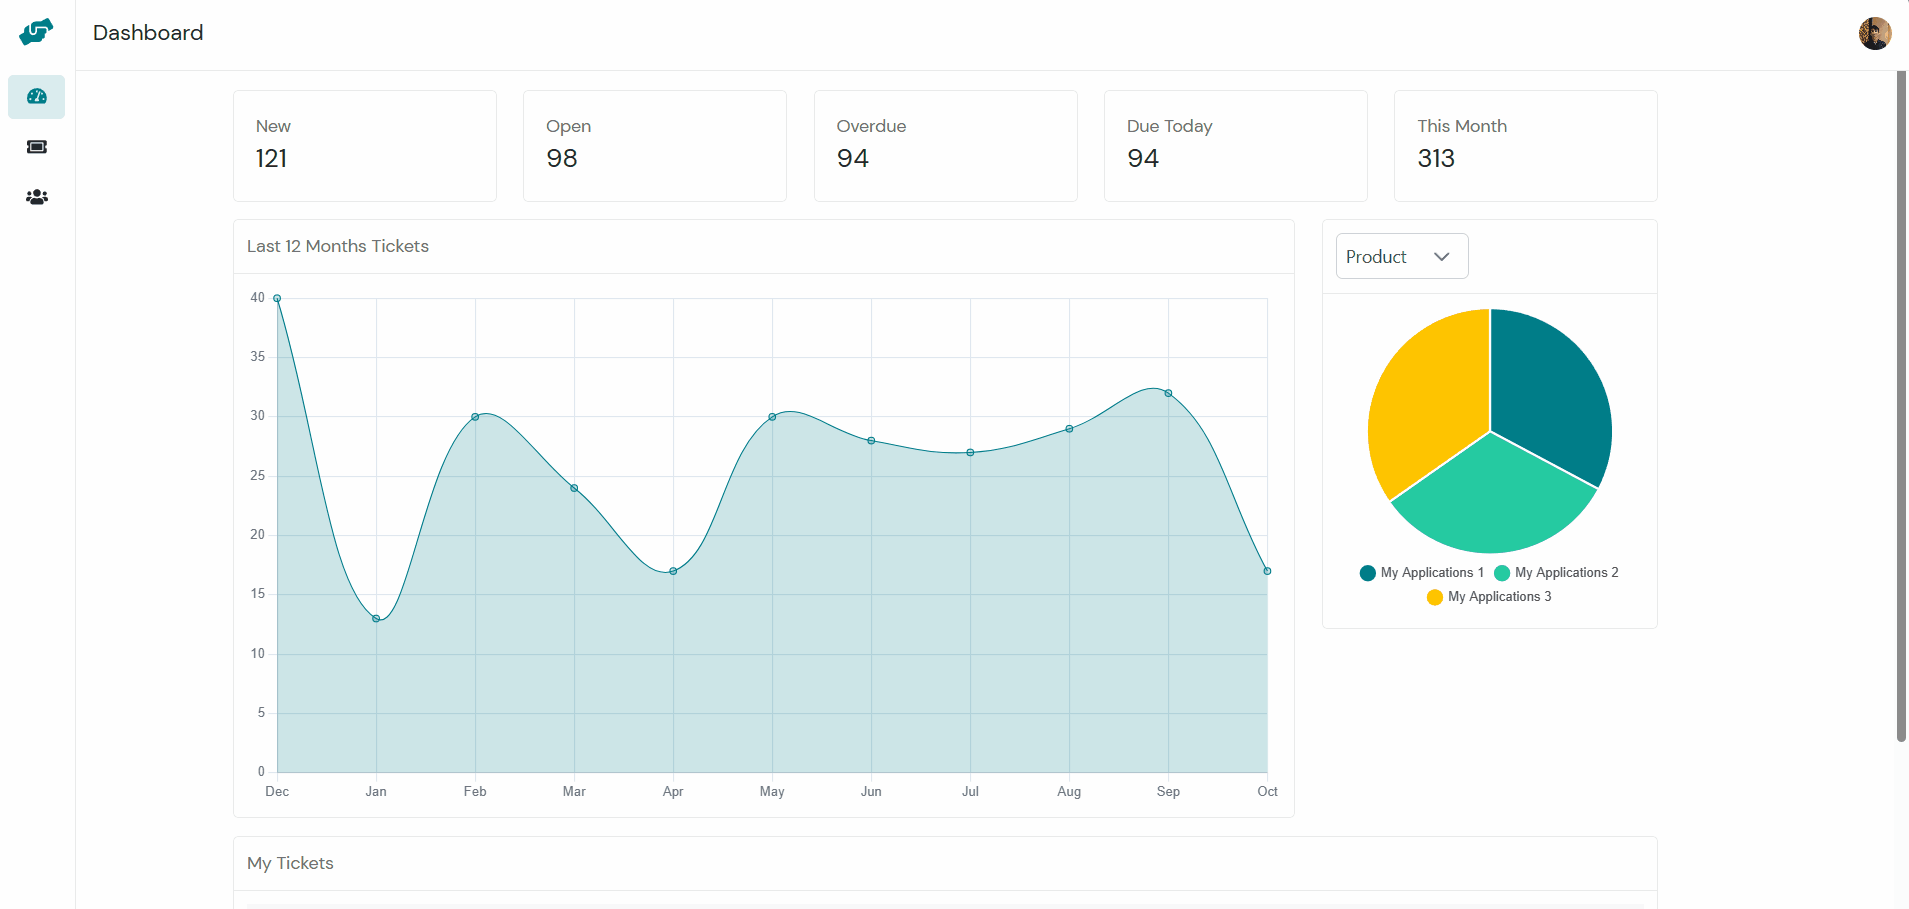Toggle My Applications 1 legend item
The height and width of the screenshot is (909, 1909).
(x=1422, y=573)
